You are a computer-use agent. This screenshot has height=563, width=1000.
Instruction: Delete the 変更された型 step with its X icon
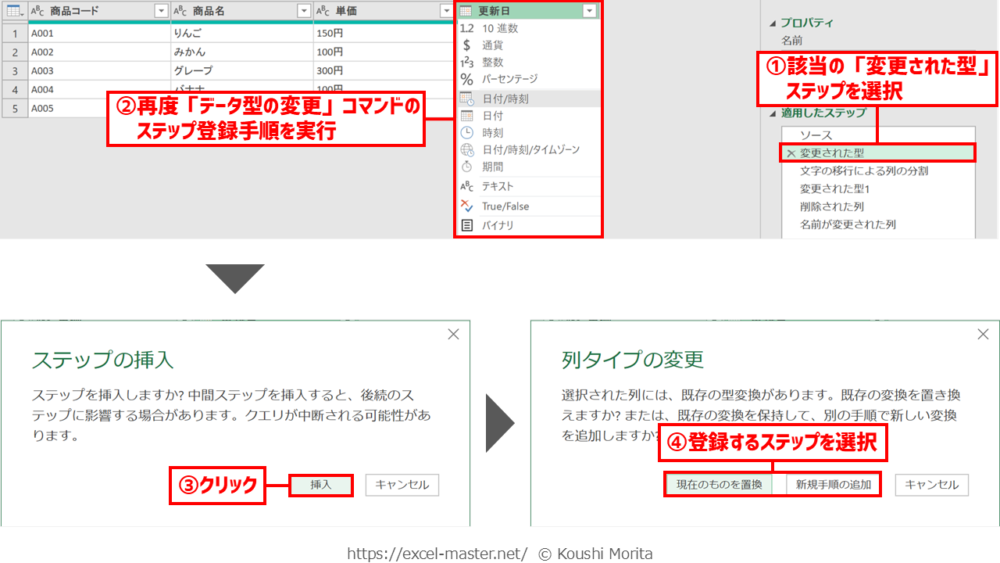pyautogui.click(x=791, y=153)
